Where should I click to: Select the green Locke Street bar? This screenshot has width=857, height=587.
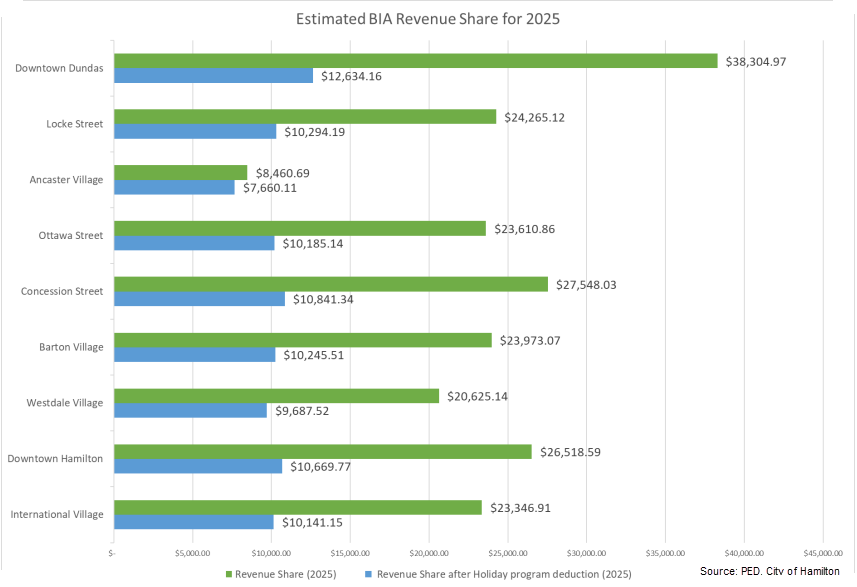pos(305,117)
